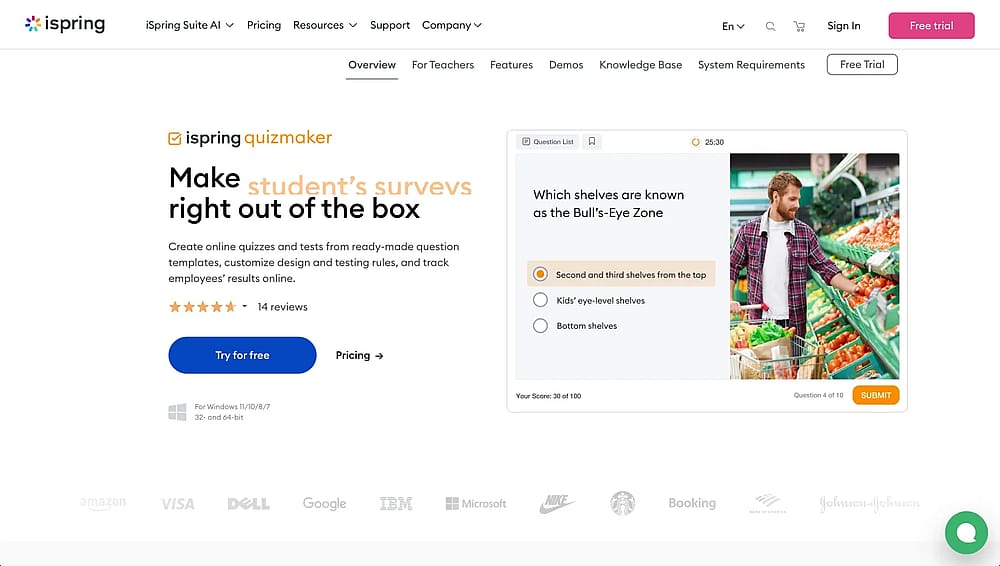1000x566 pixels.
Task: Click the Windows logo icon
Action: [177, 412]
